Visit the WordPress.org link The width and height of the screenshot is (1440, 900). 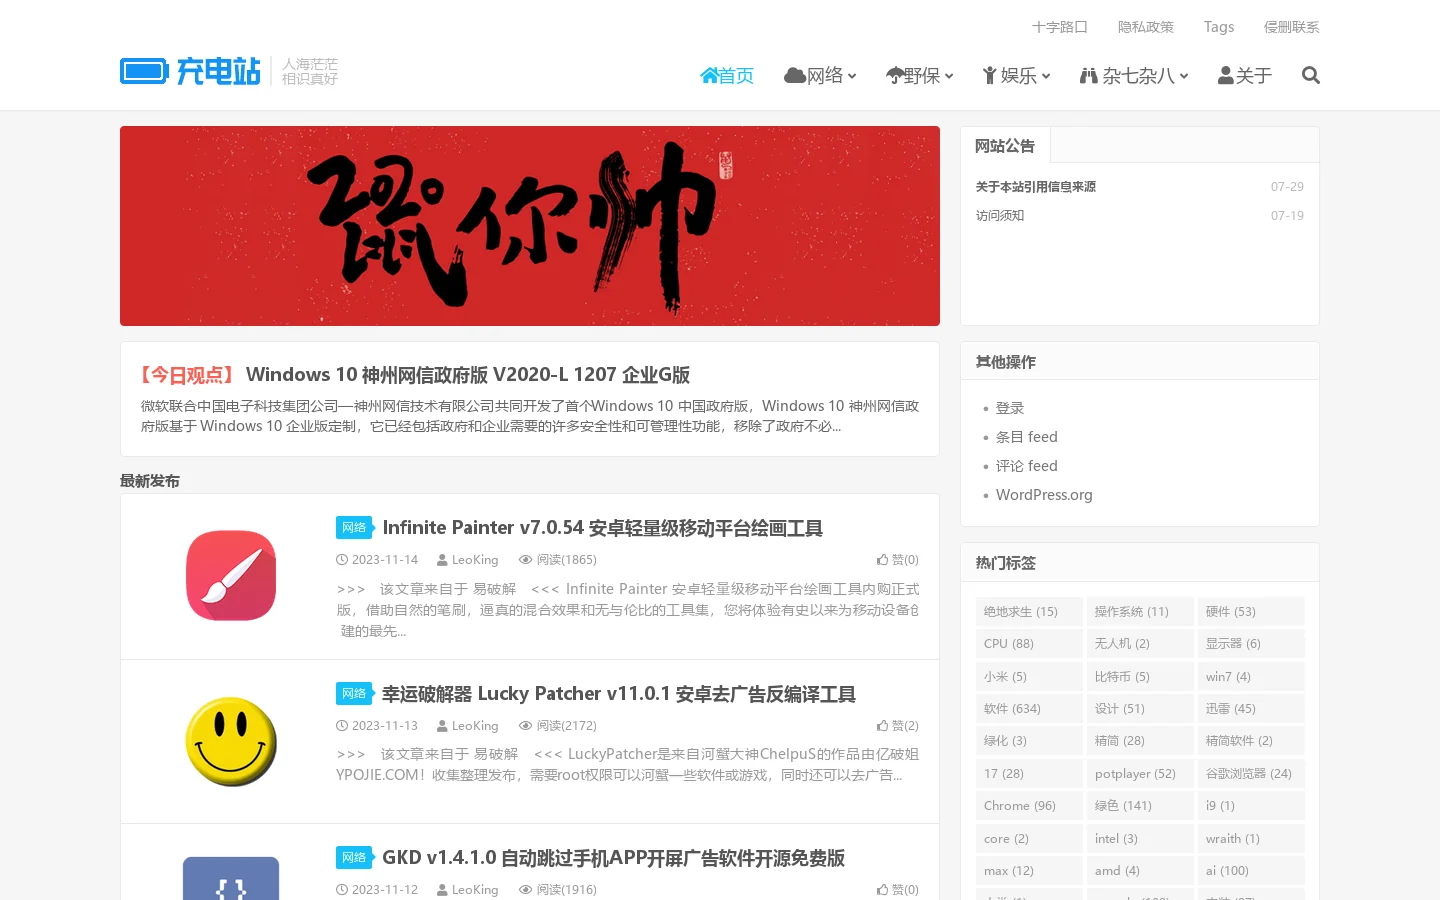(1044, 495)
